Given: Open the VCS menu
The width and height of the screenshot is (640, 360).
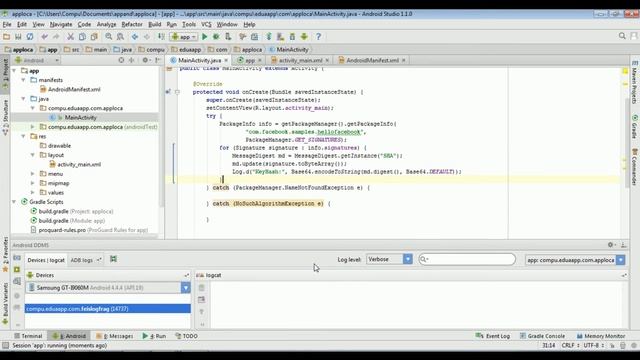Looking at the screenshot, I should (206, 24).
